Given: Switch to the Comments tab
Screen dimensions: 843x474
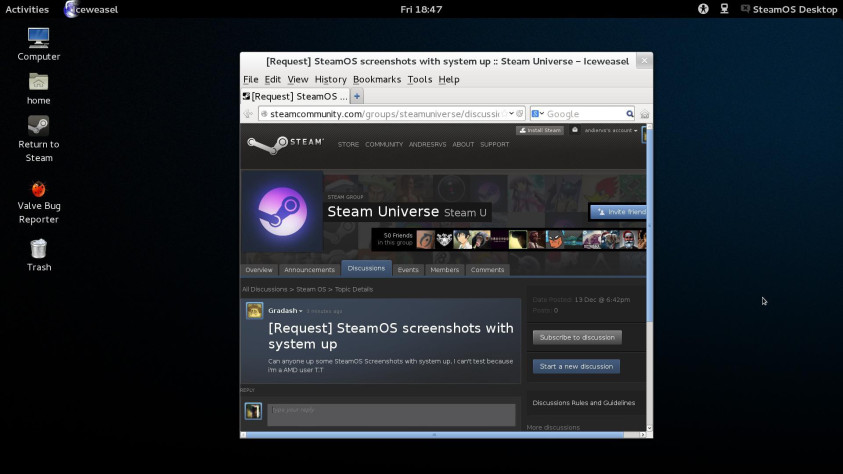Looking at the screenshot, I should point(487,270).
